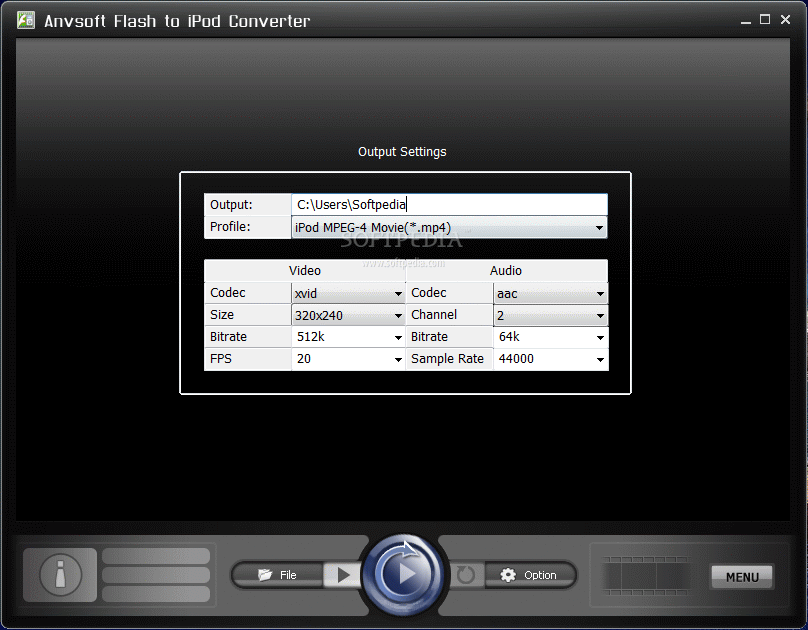This screenshot has height=630, width=808.
Task: Click the Profile: label
Action: tap(230, 227)
